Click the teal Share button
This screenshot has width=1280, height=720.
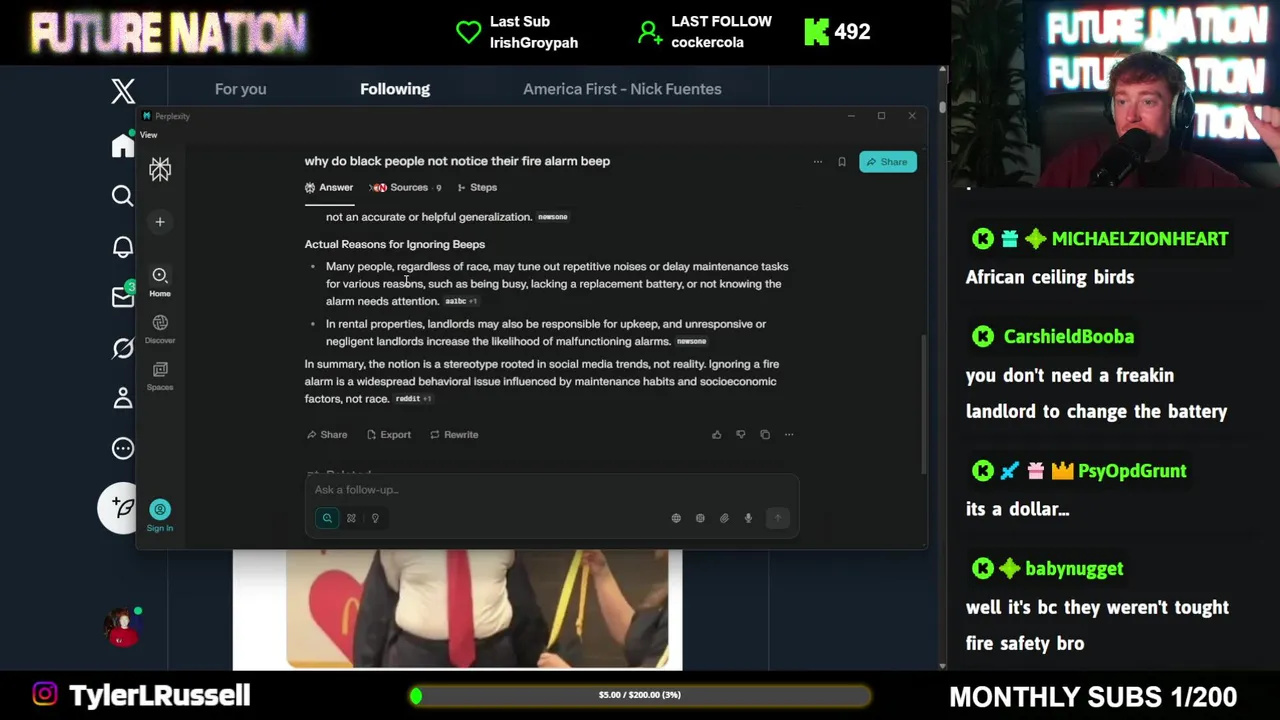pos(888,162)
